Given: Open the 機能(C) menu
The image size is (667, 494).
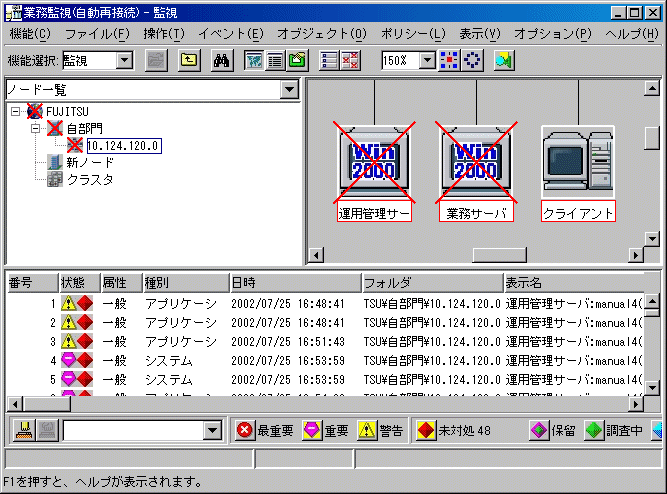Looking at the screenshot, I should point(30,34).
